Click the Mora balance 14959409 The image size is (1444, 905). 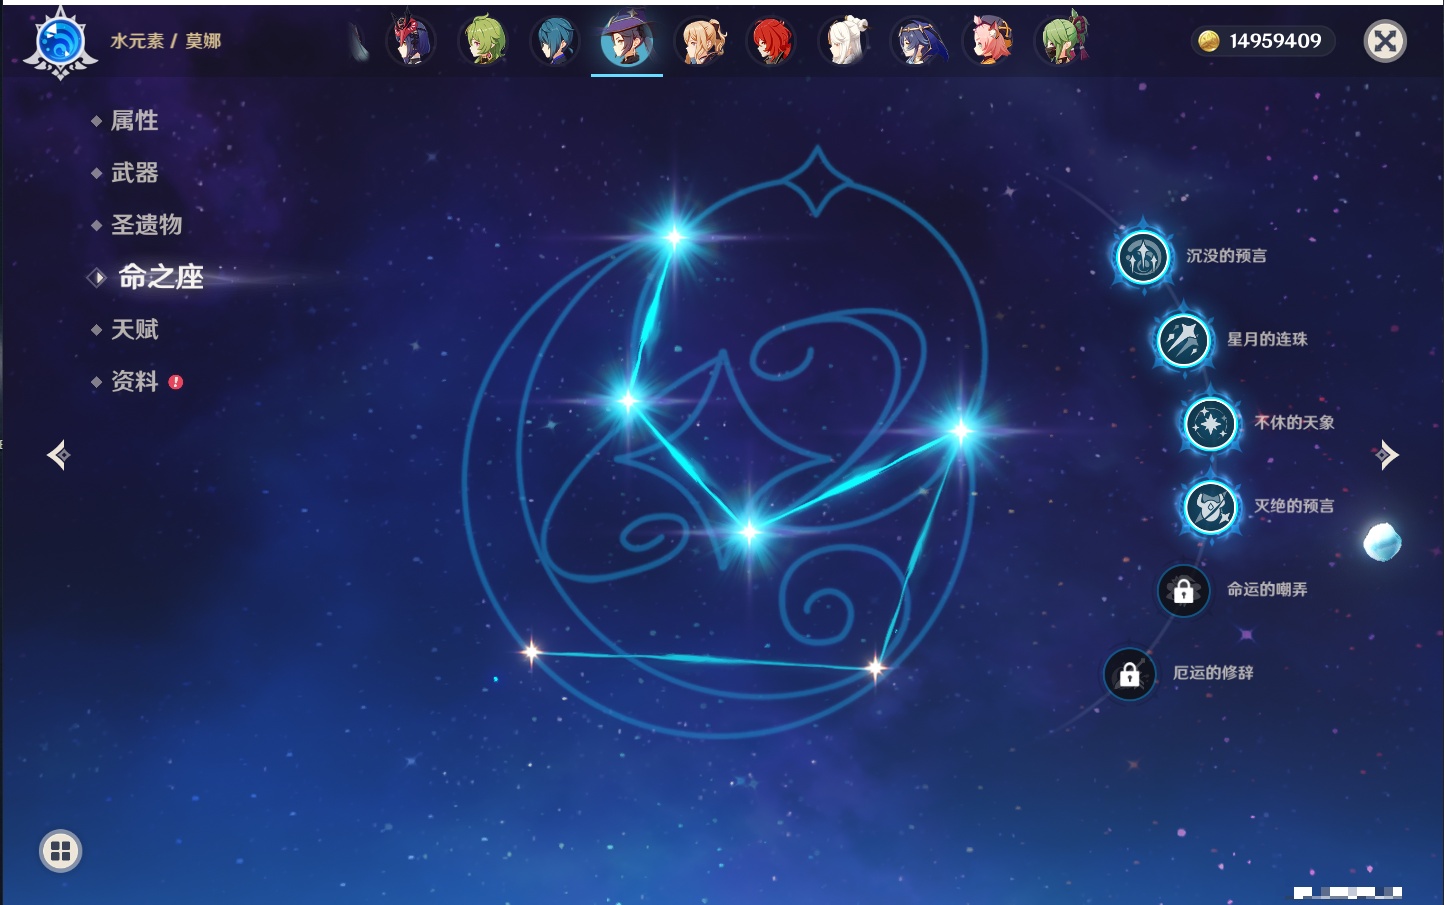coord(1275,41)
